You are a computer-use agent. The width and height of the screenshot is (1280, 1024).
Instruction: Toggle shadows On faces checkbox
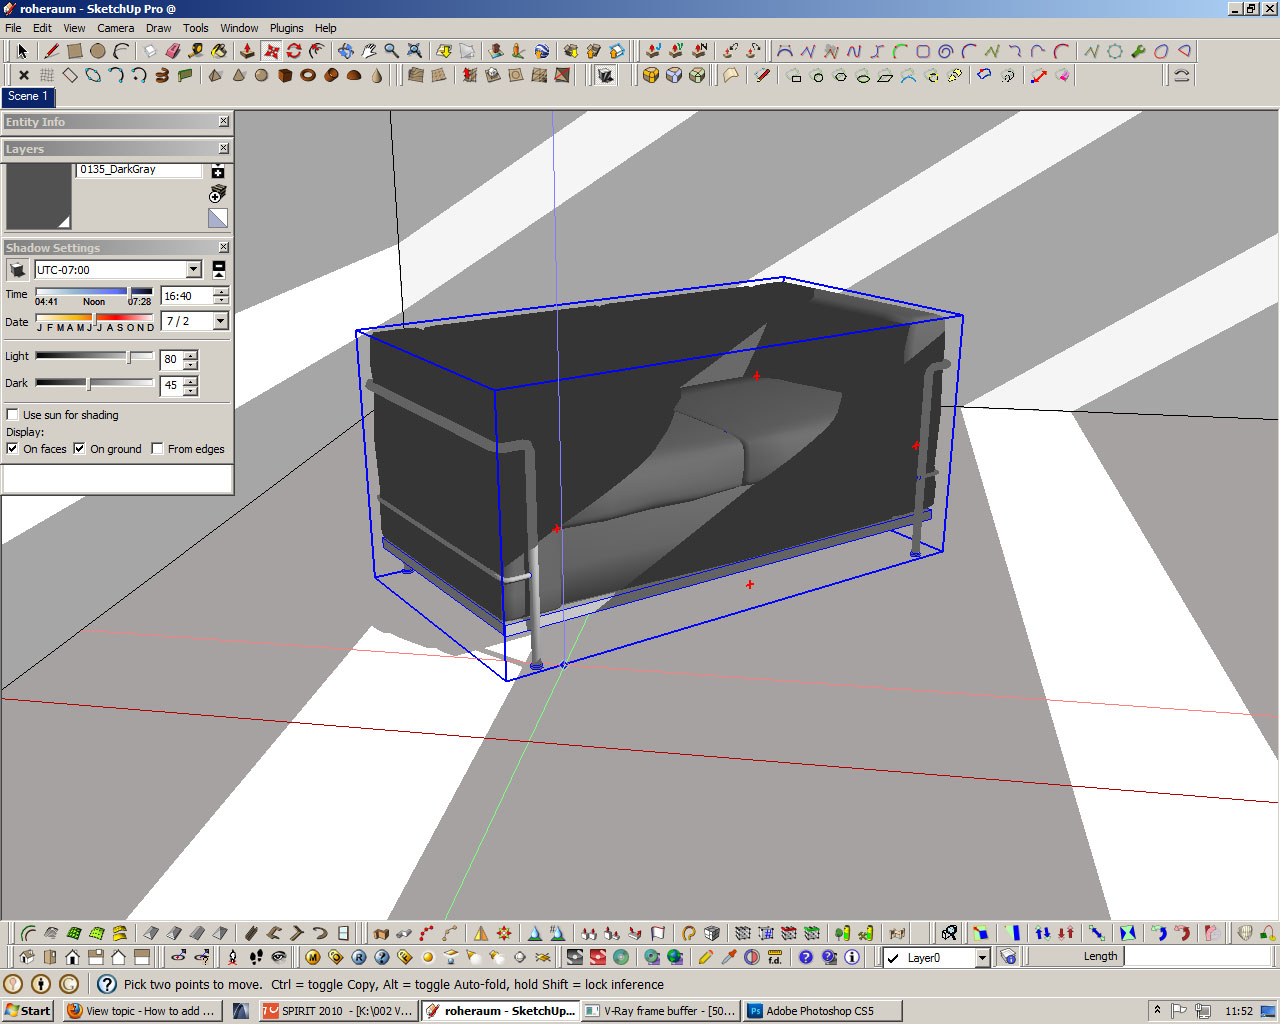[x=13, y=449]
